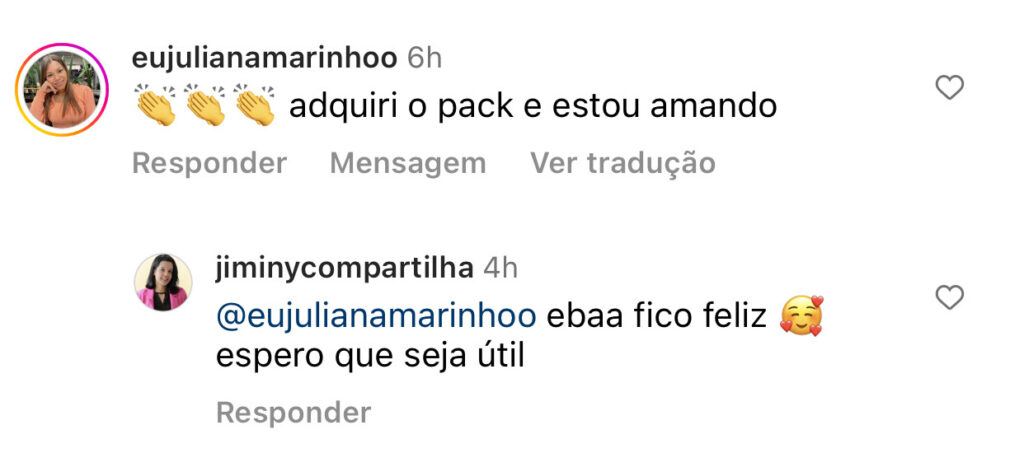
Task: Click the first clapping hands emoji
Action: tap(156, 105)
